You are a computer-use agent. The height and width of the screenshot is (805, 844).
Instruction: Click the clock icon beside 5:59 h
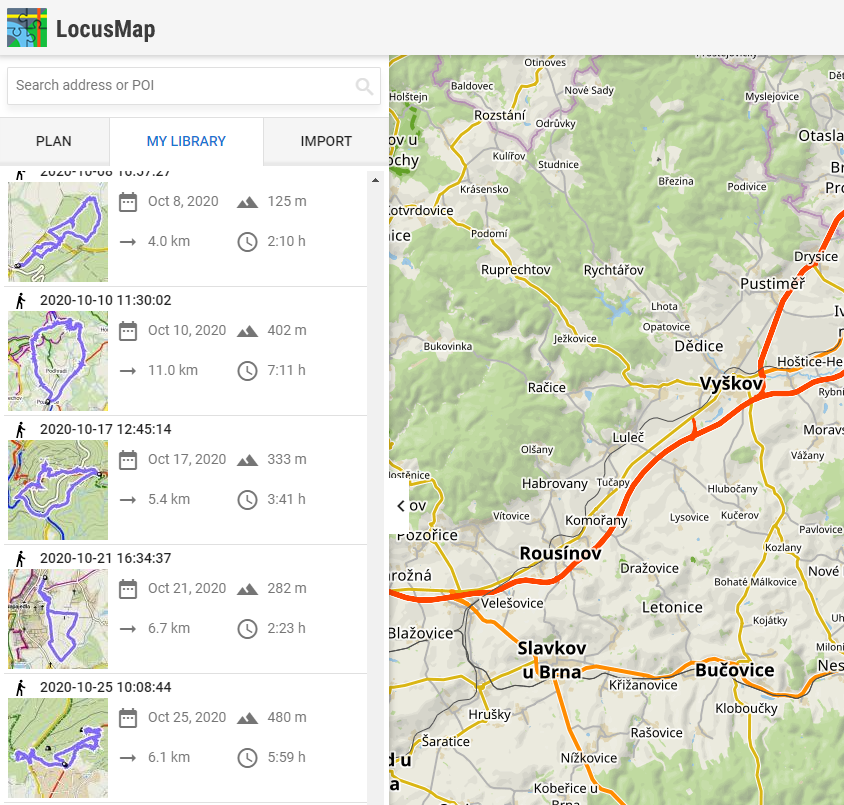[x=247, y=758]
